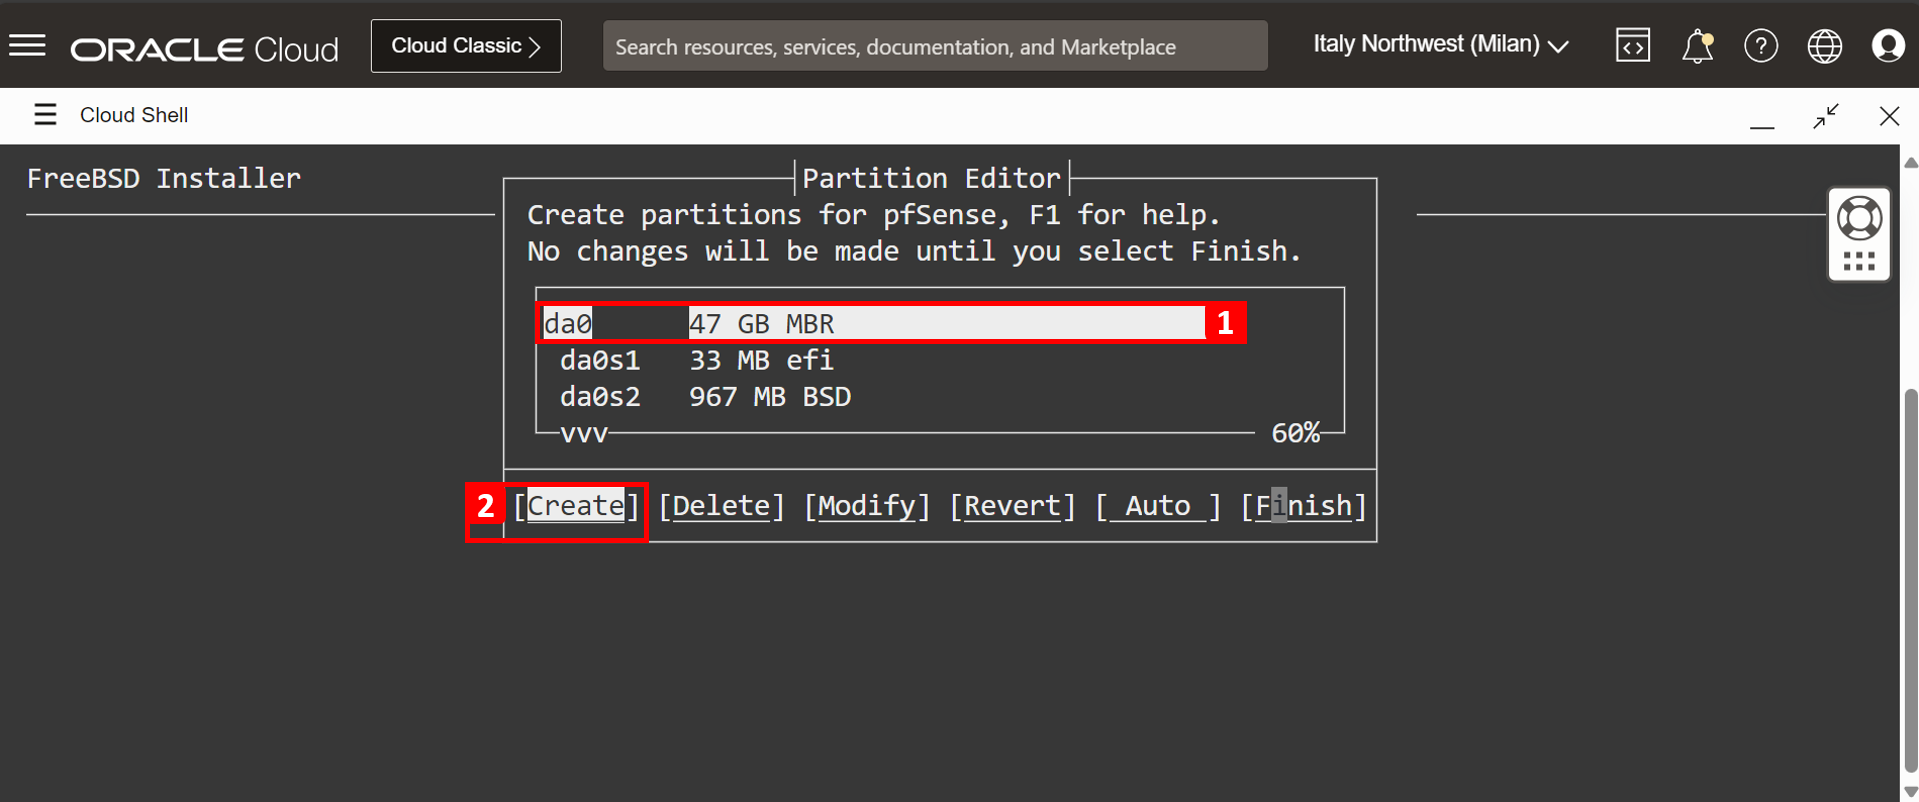Viewport: 1919px width, 802px height.
Task: Open the Developer tools code icon
Action: pos(1633,46)
